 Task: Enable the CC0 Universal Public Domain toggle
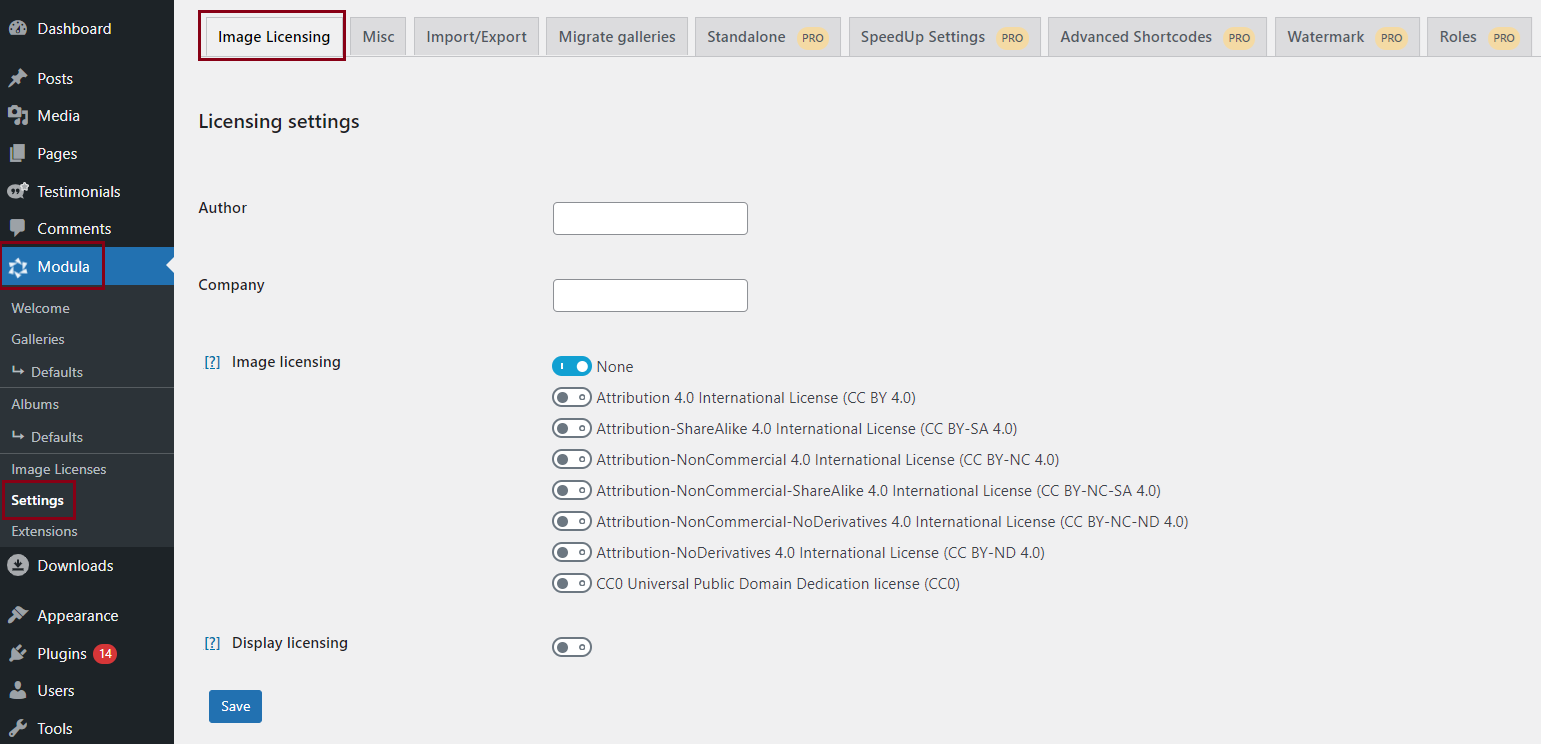(x=571, y=583)
